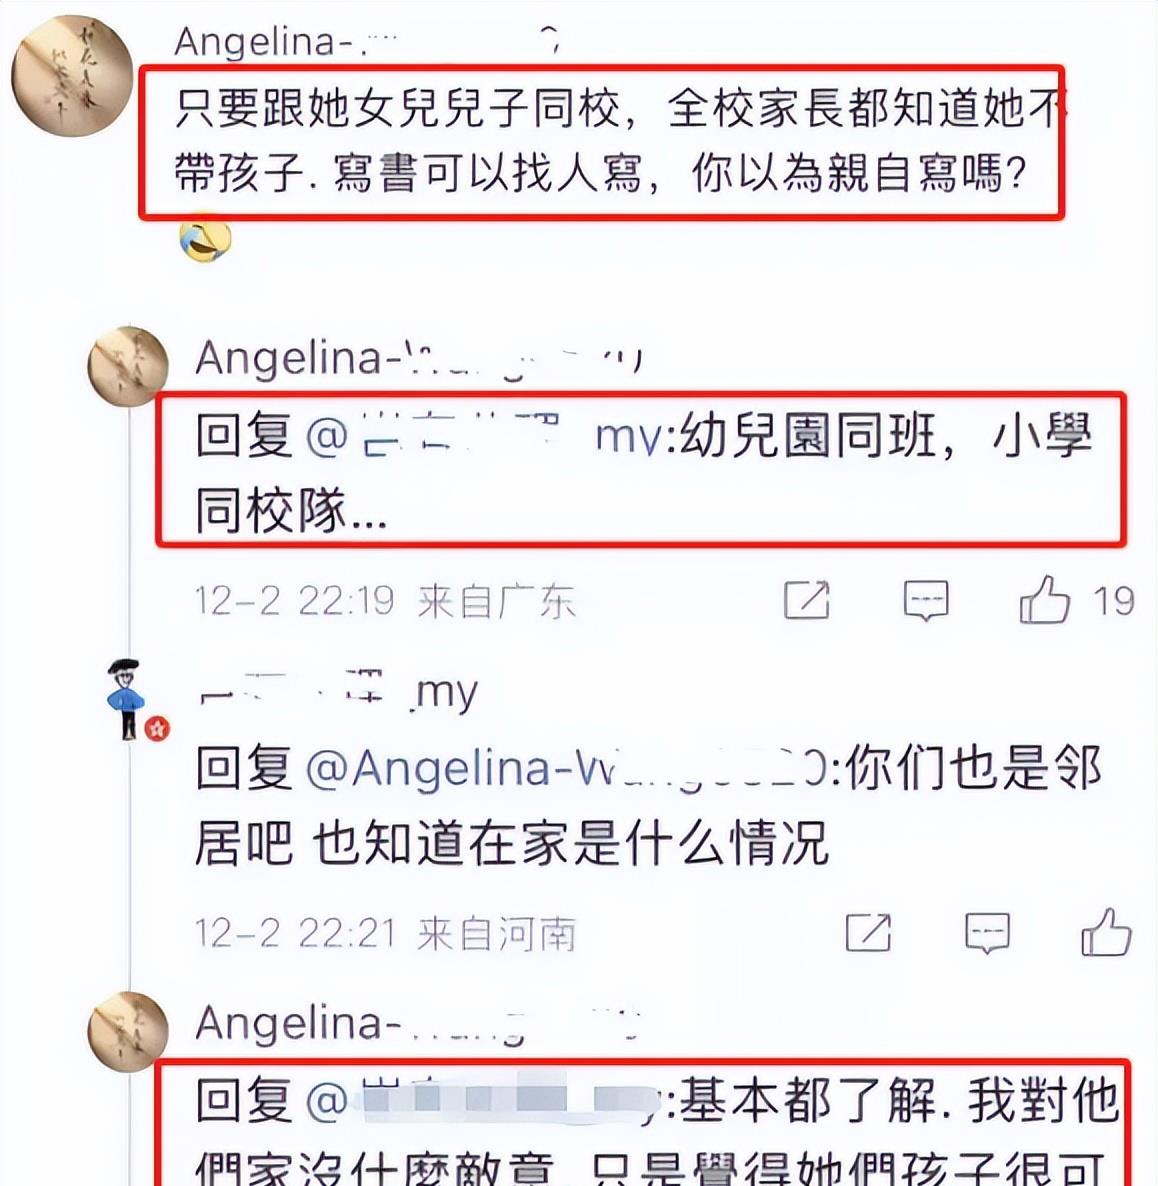1158x1186 pixels.
Task: Tap username ending in my above Henan reply
Action: (x=338, y=691)
